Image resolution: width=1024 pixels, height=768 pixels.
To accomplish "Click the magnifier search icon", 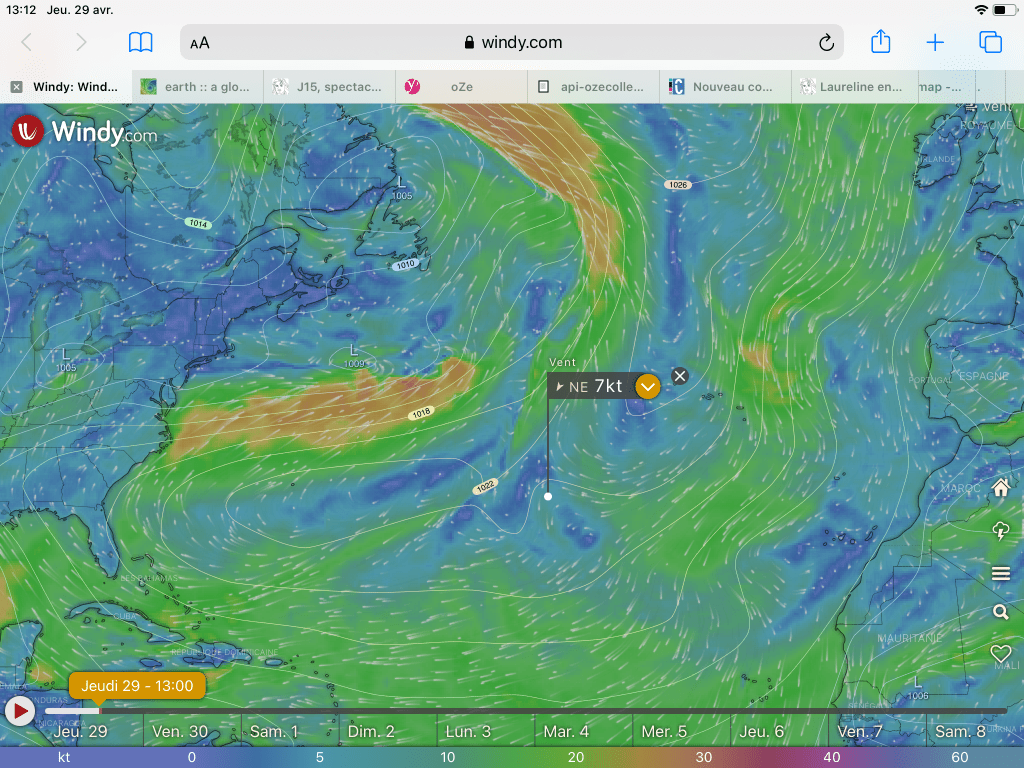I will point(1000,612).
